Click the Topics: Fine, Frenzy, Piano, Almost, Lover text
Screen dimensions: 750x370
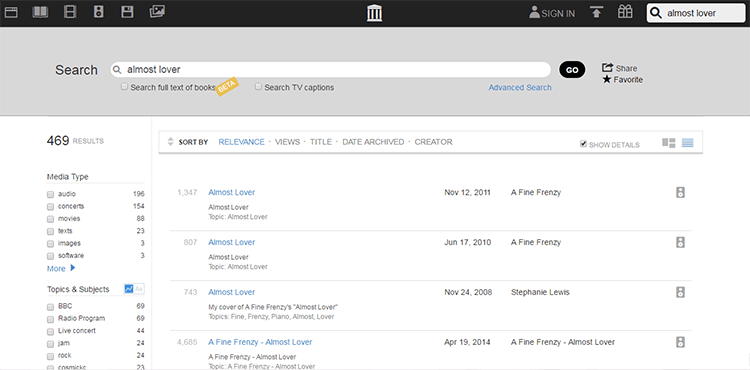point(271,316)
